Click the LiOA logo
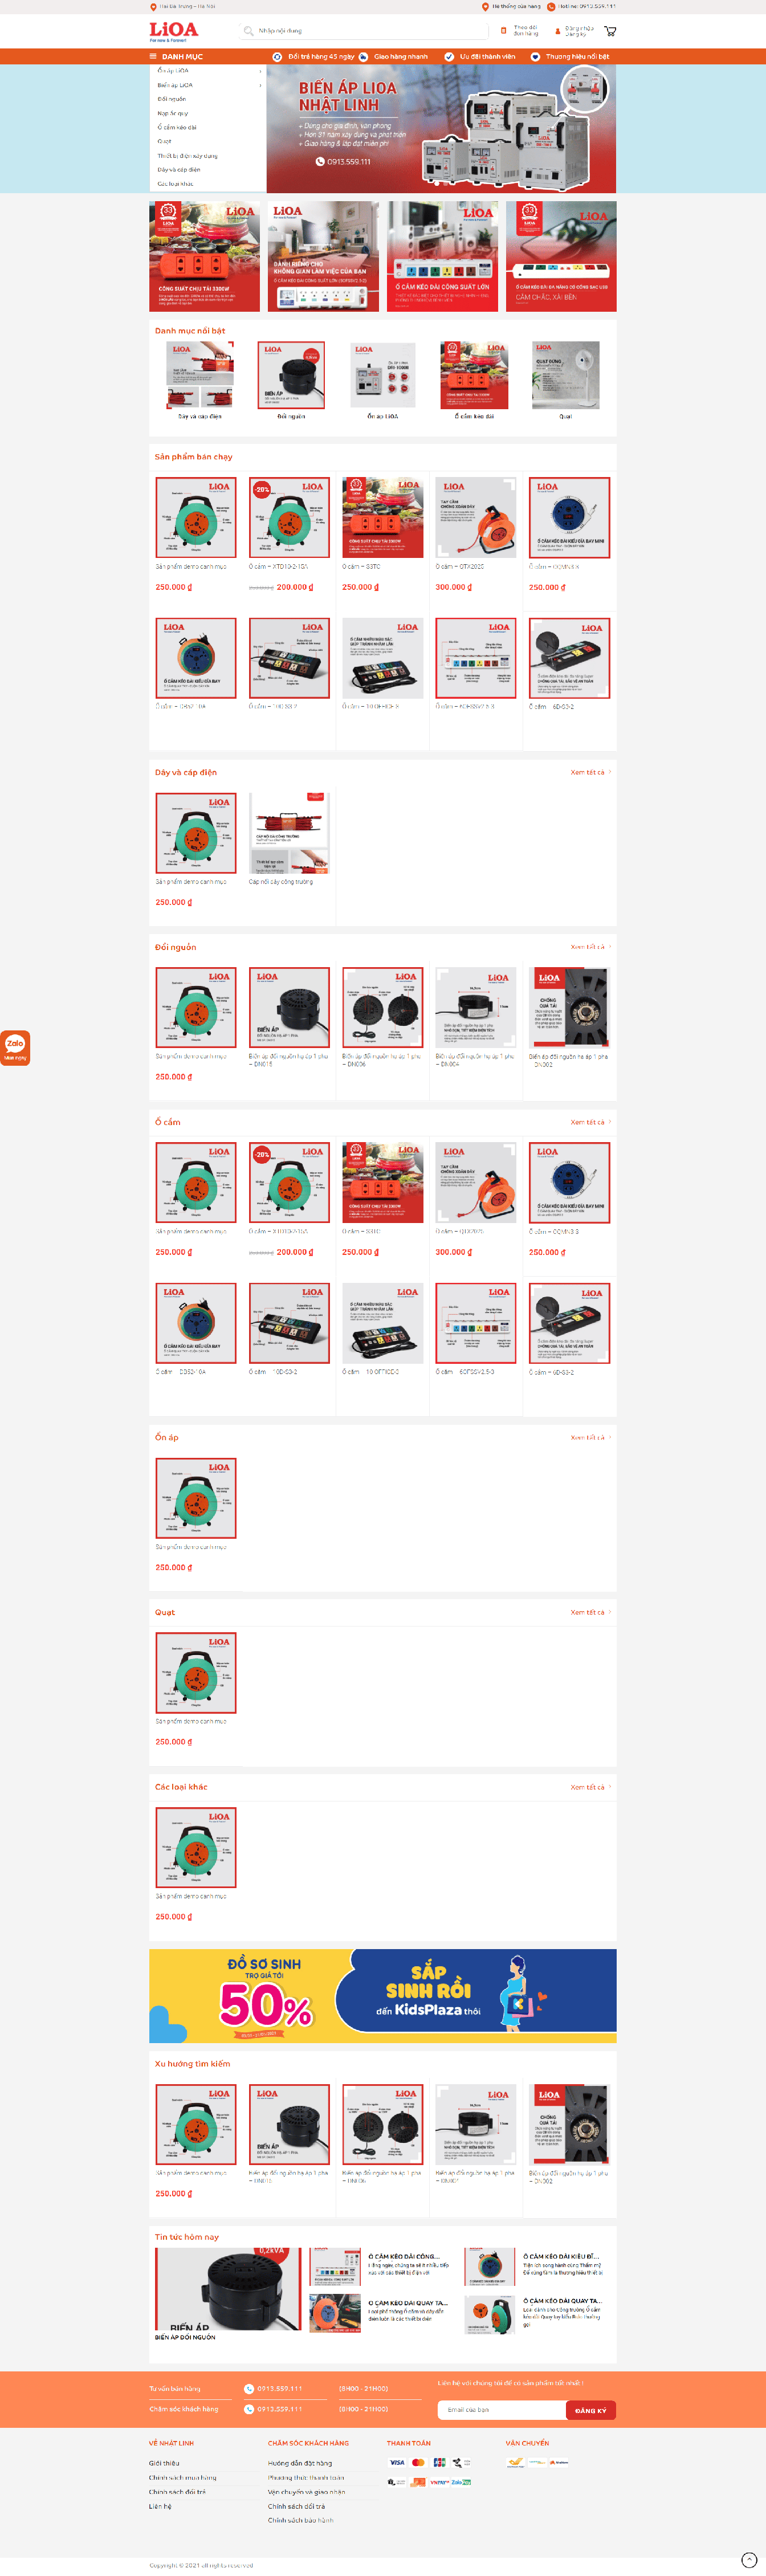 click(174, 31)
